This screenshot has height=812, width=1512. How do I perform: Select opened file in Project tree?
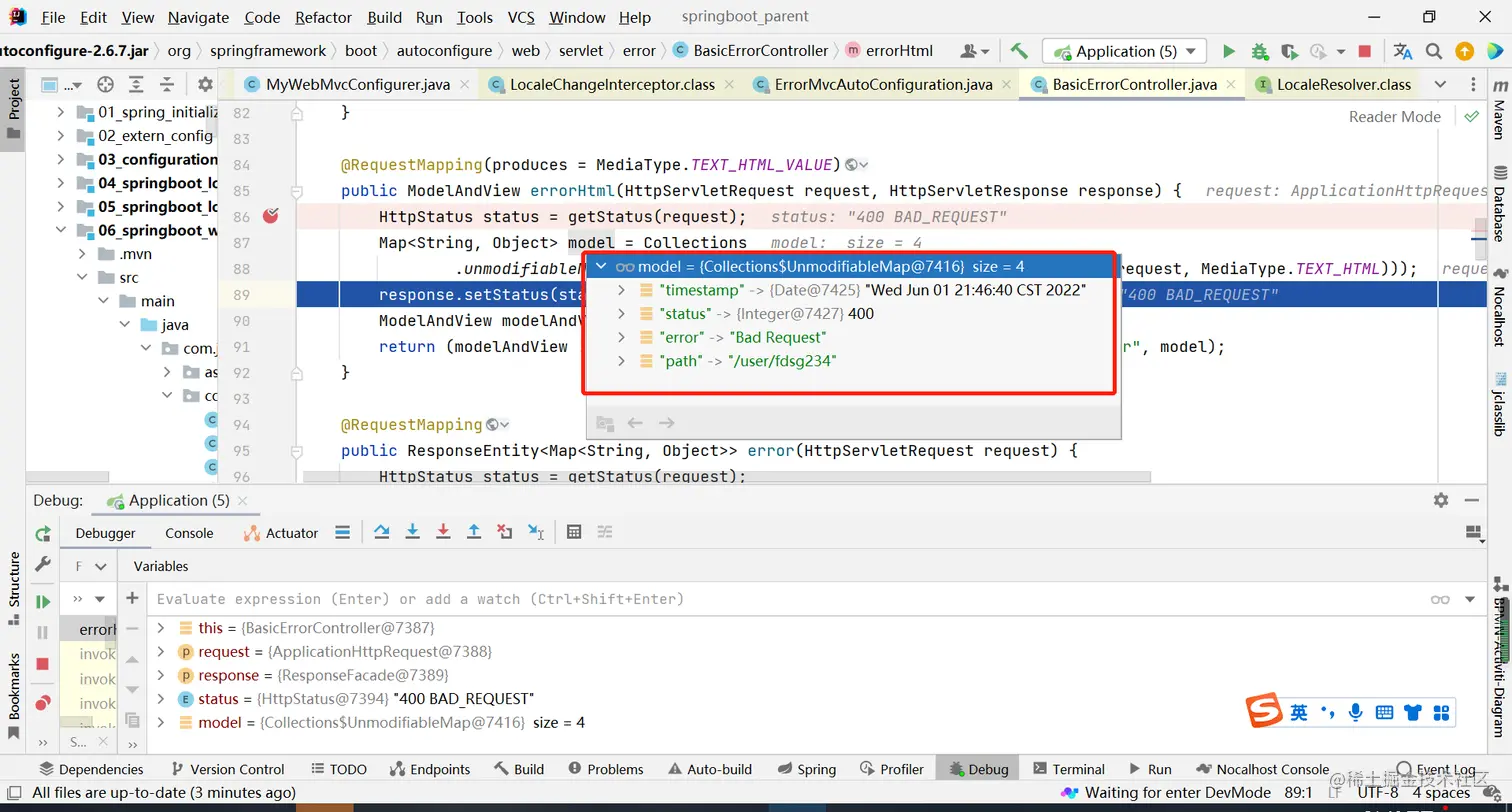105,85
